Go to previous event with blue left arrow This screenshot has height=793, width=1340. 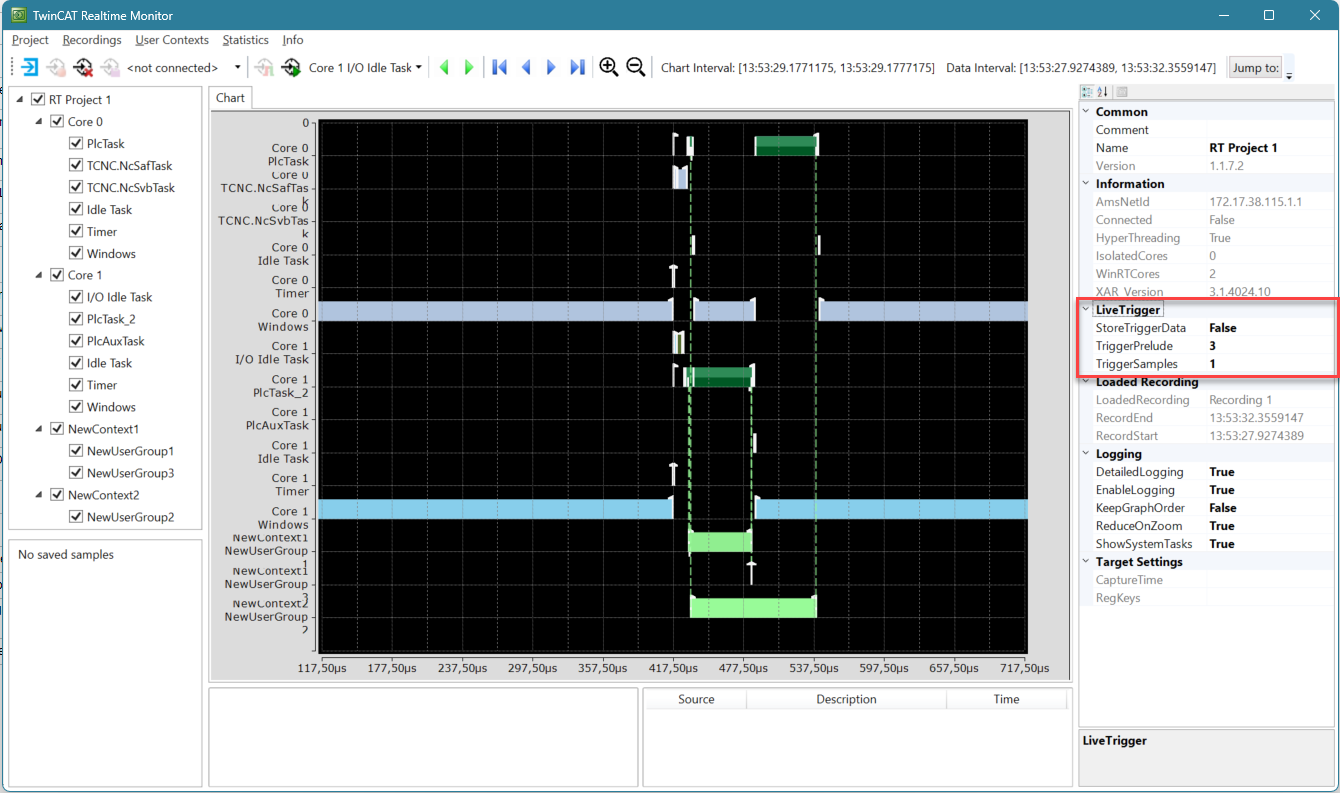pyautogui.click(x=526, y=68)
